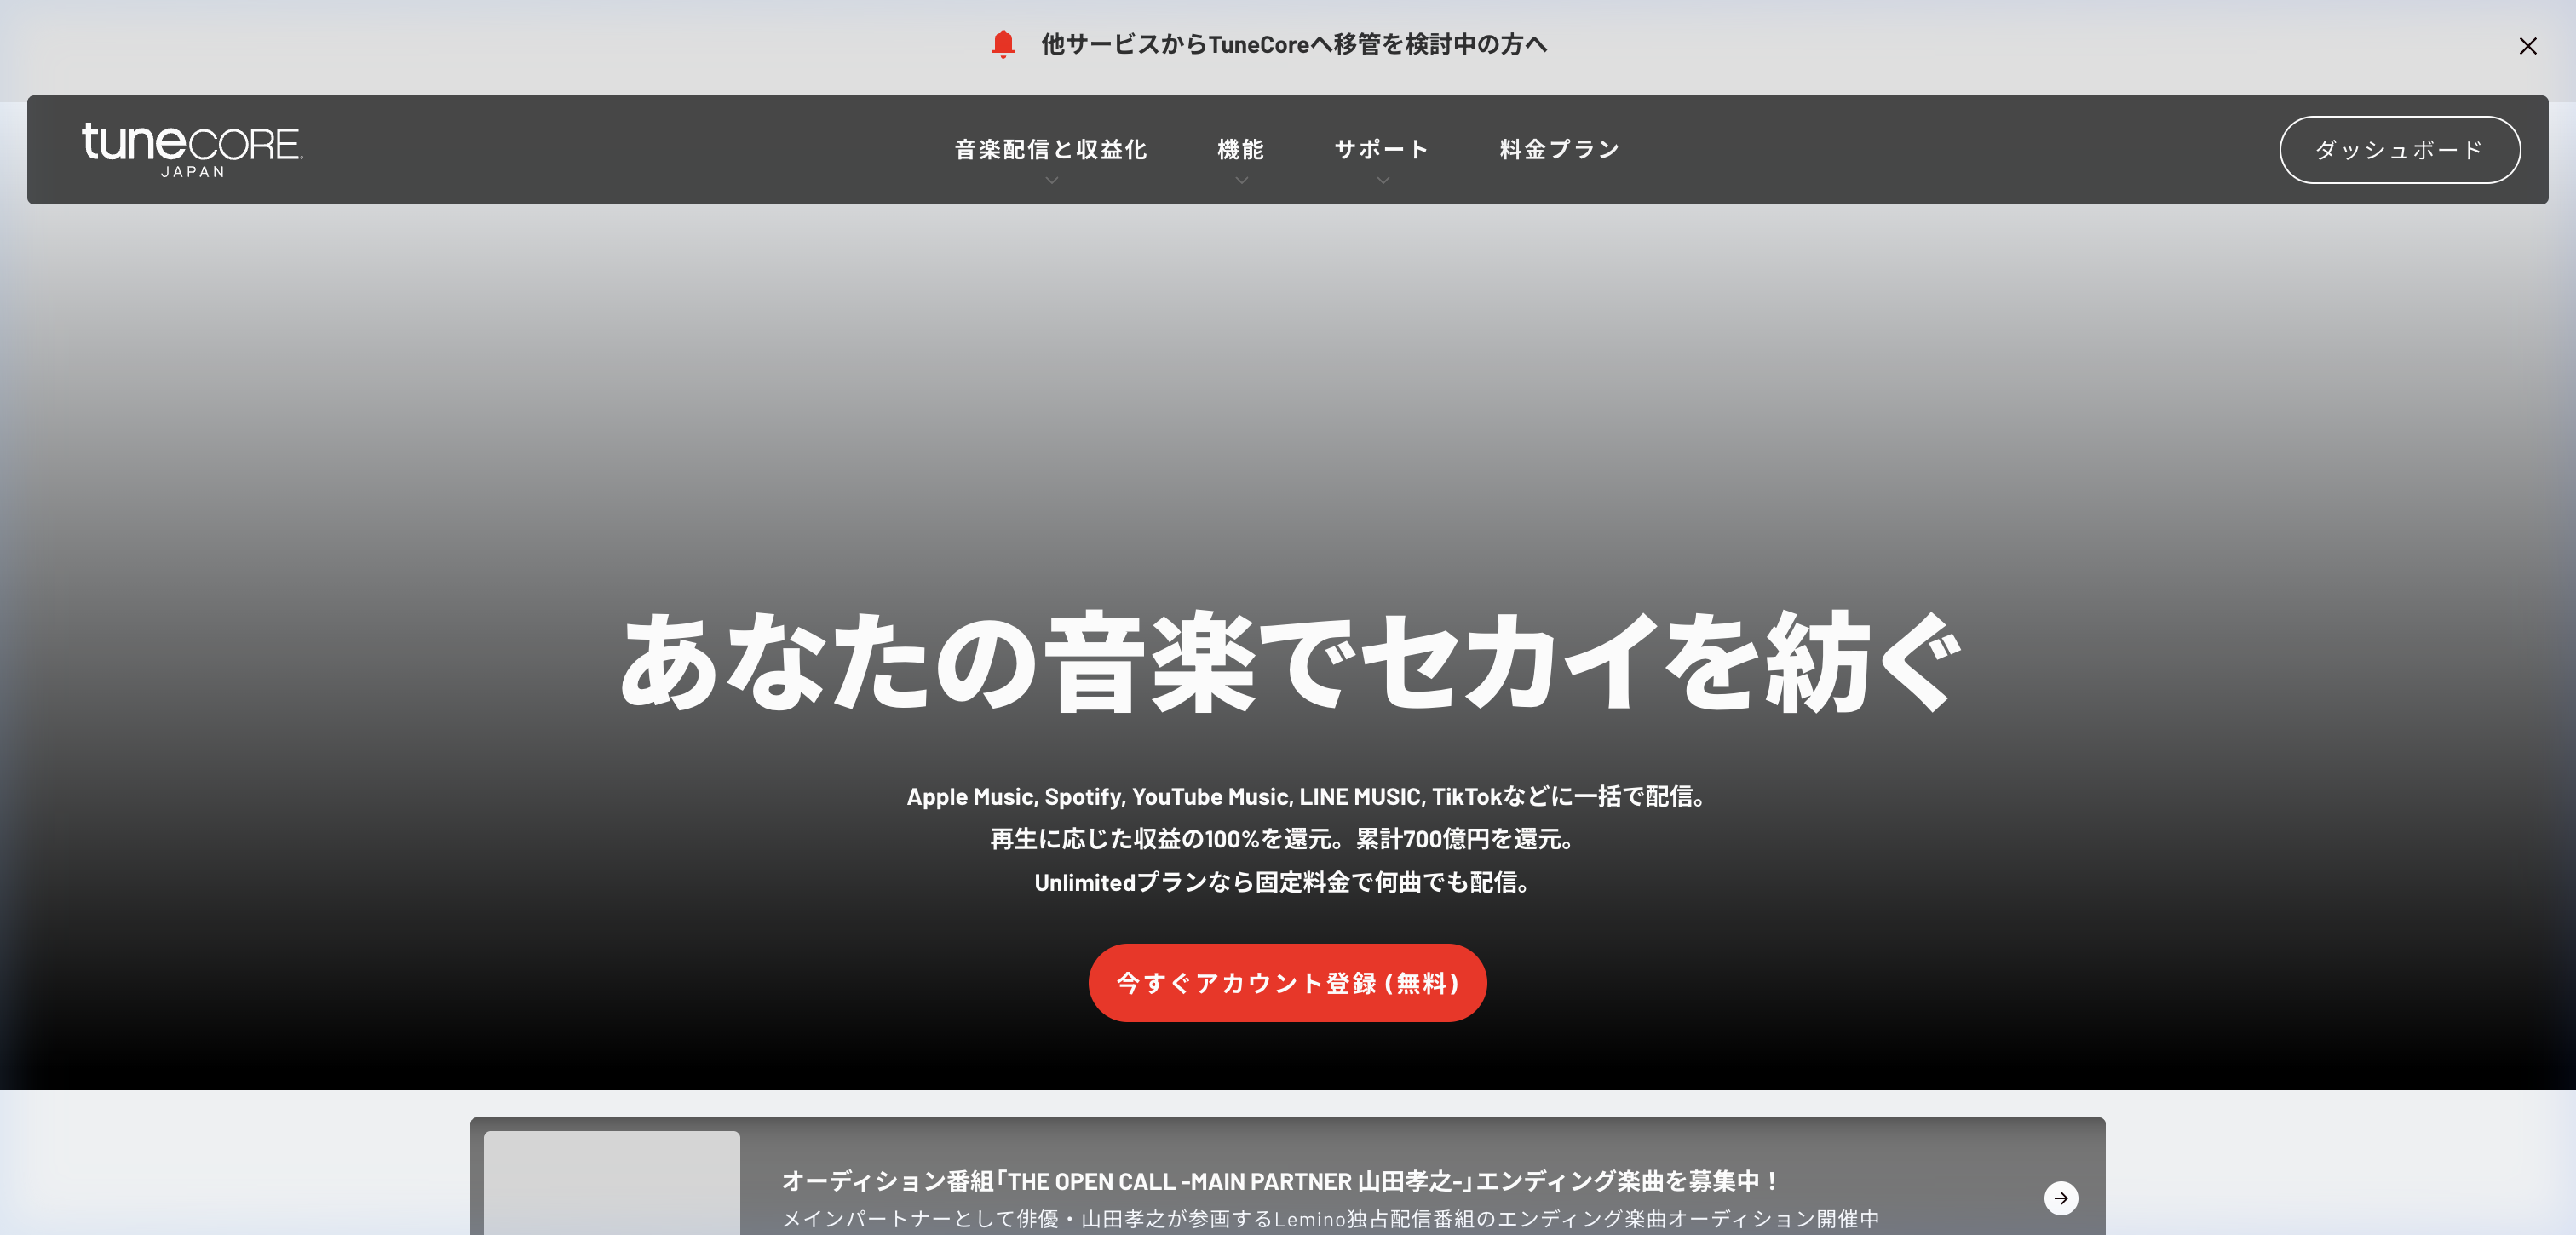The width and height of the screenshot is (2576, 1235).
Task: Select the 音楽配信と収益化 navigation entry
Action: coord(1051,148)
